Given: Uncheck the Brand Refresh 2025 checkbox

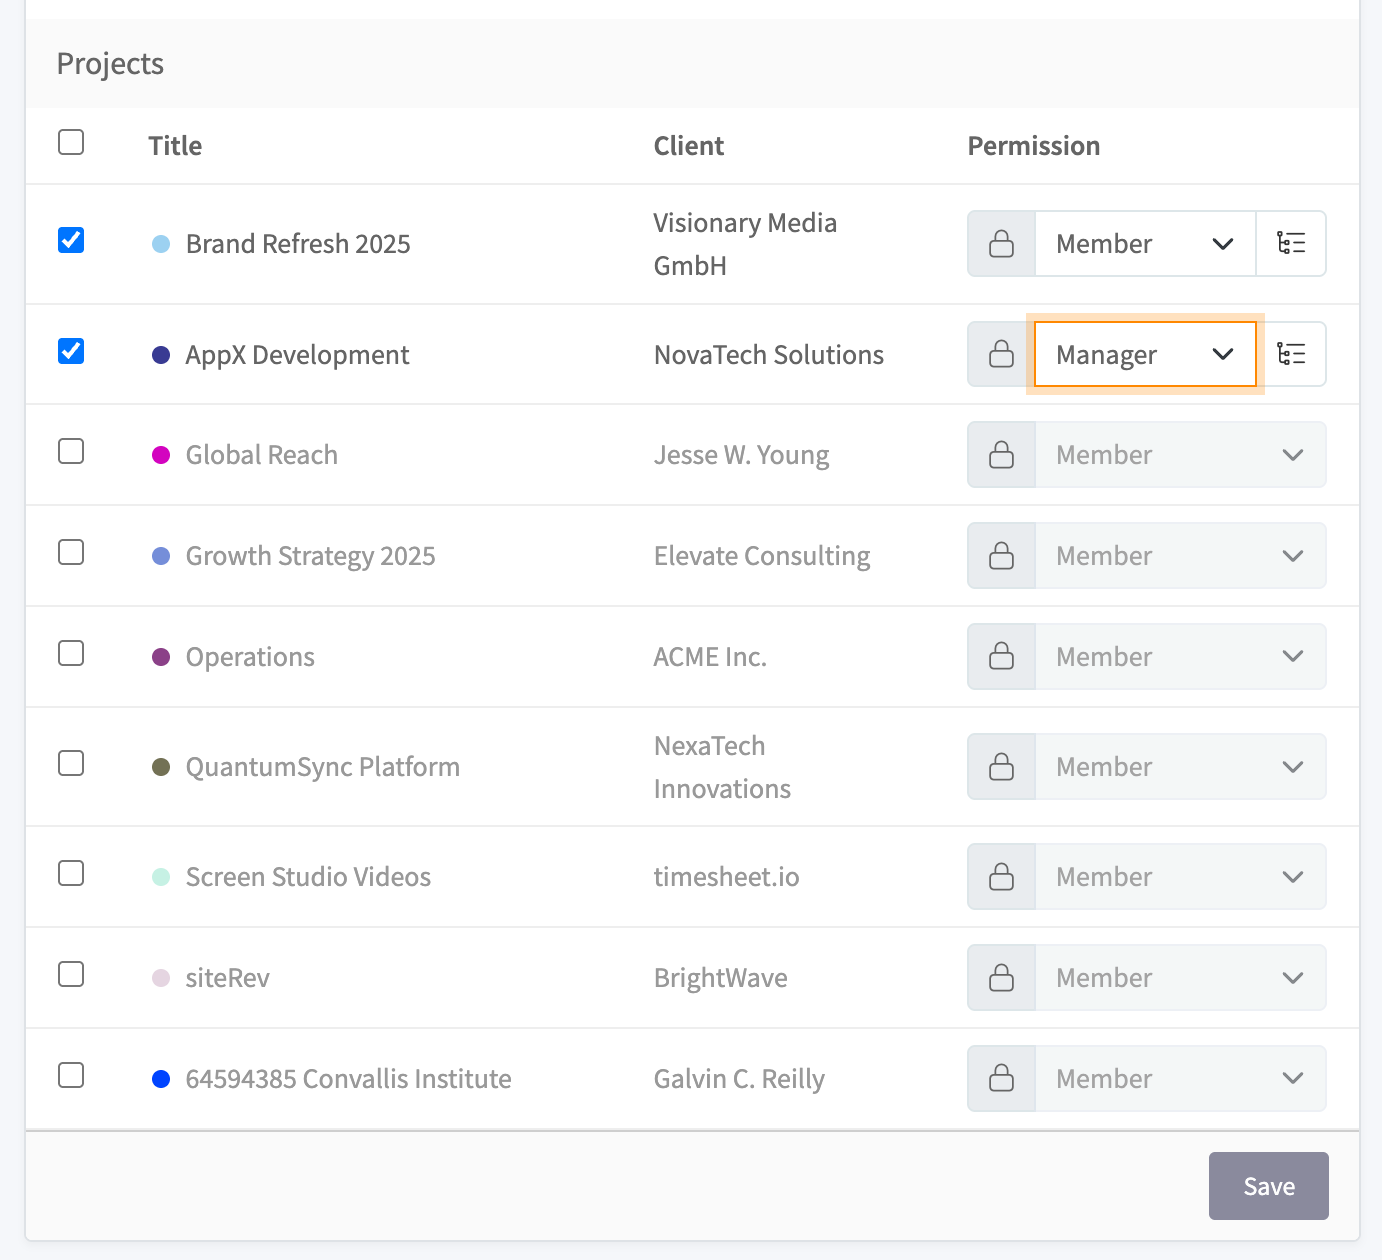Looking at the screenshot, I should tap(71, 240).
